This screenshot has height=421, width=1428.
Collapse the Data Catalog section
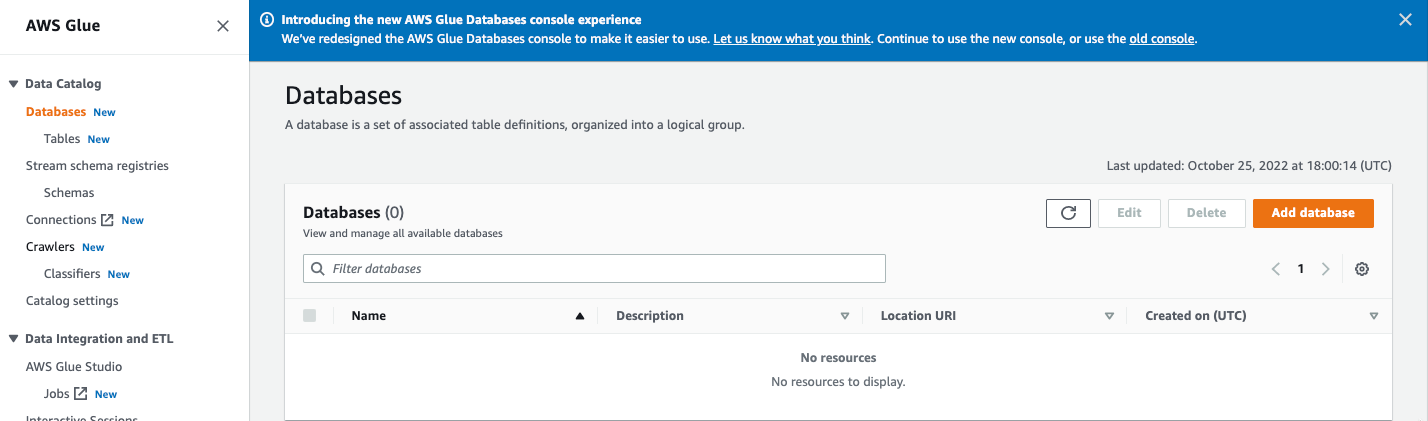coord(14,84)
